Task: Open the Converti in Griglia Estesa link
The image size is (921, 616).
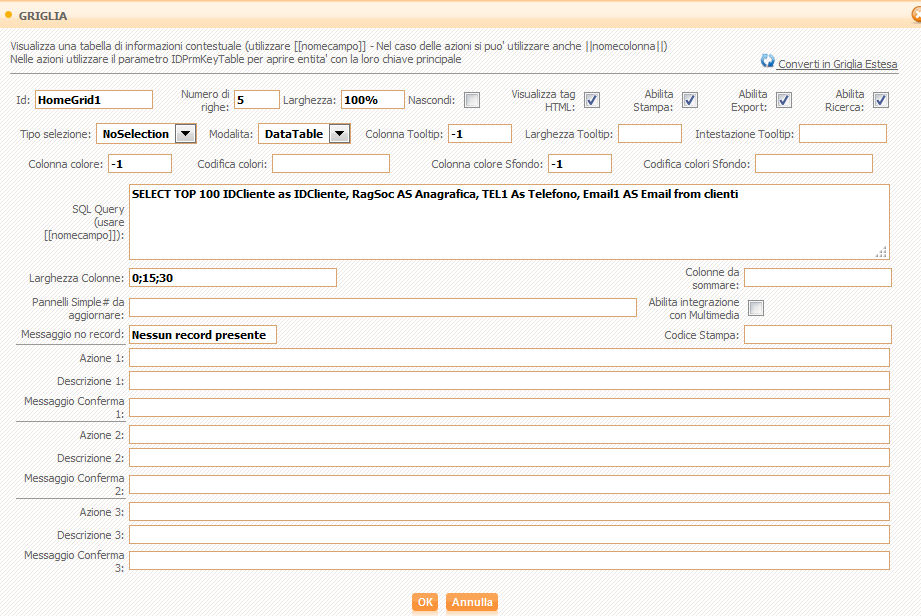Action: 837,64
